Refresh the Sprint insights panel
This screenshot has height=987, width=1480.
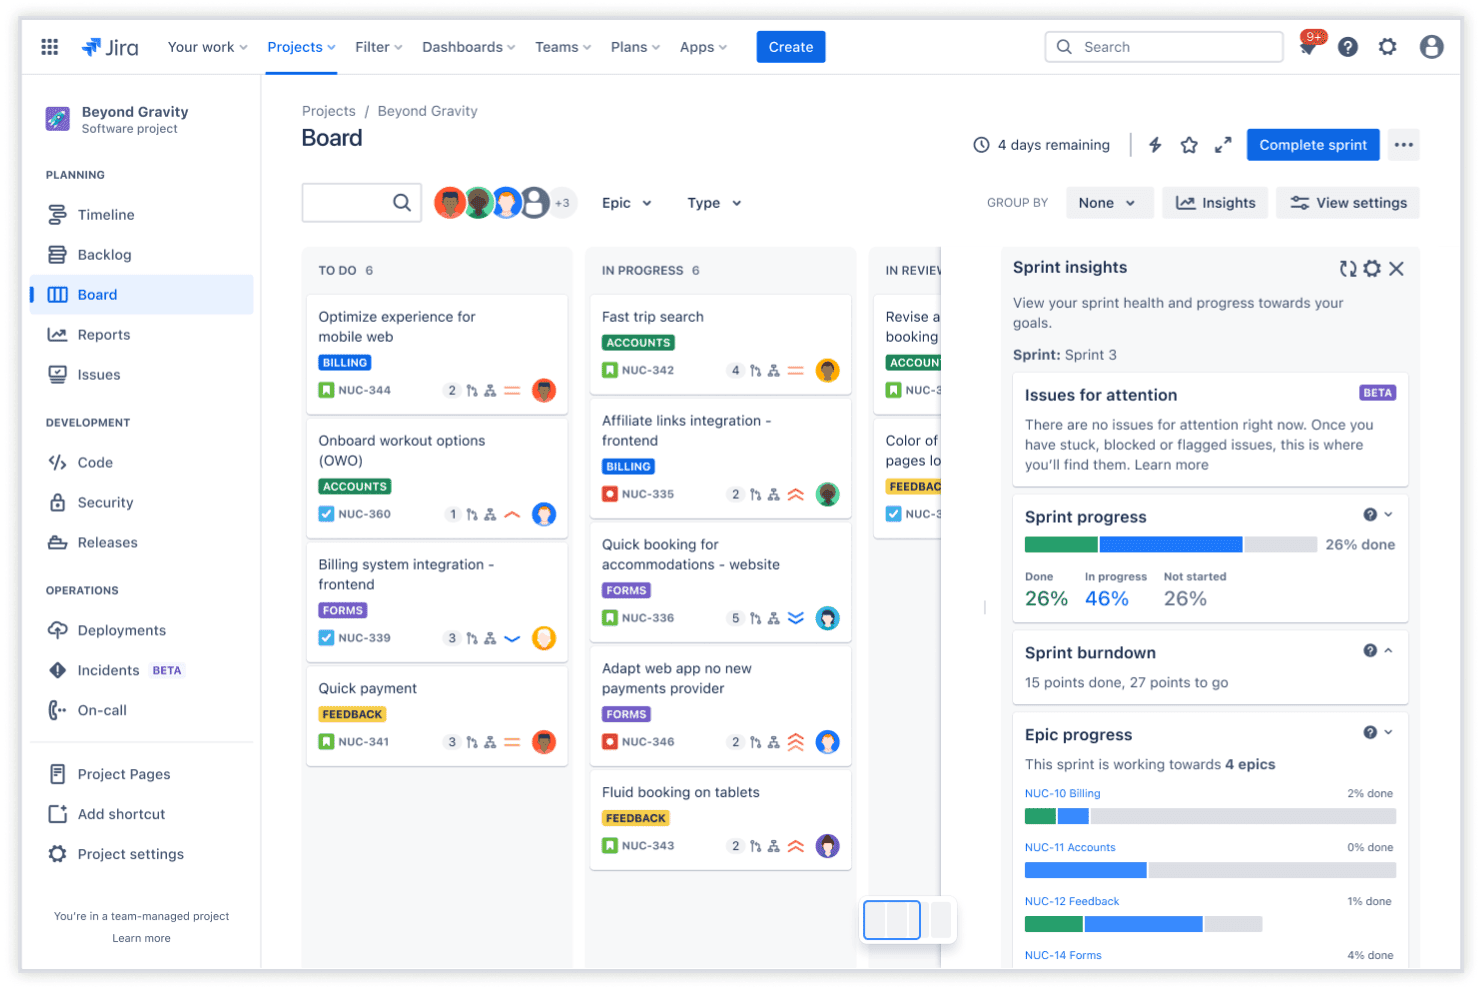tap(1348, 268)
